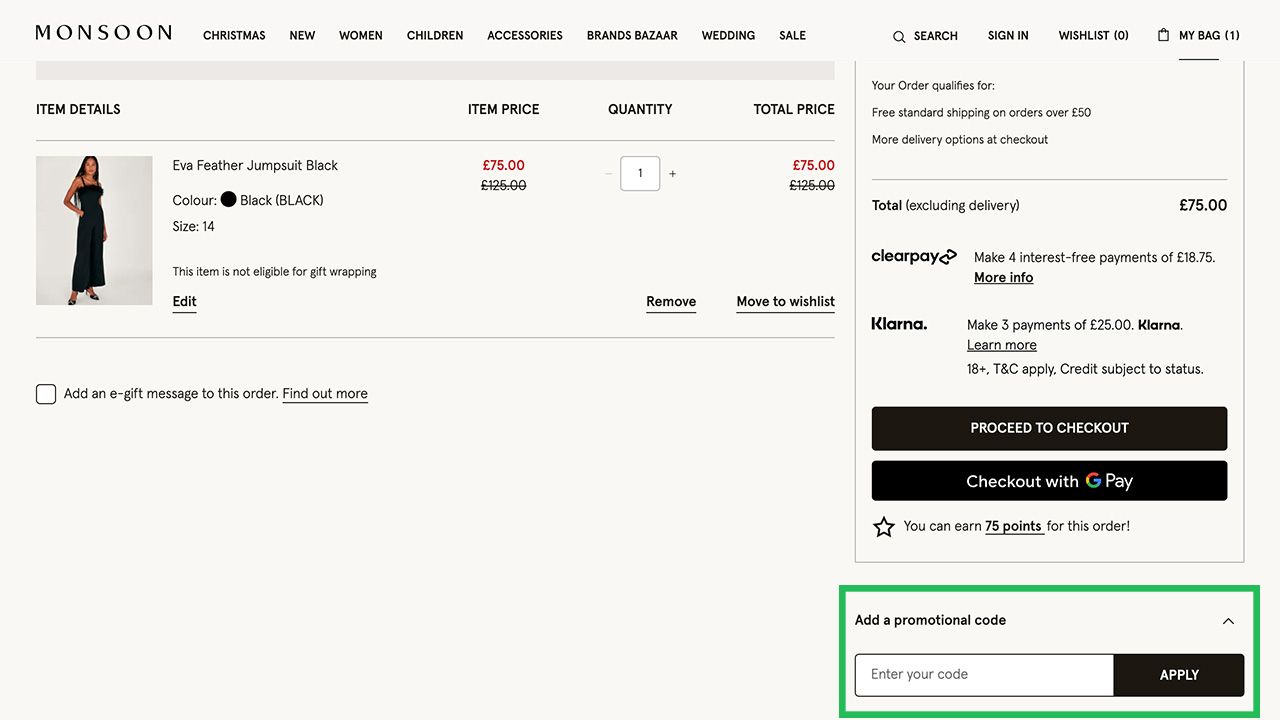Click the Klarna logo
This screenshot has width=1280, height=720.
tap(899, 324)
